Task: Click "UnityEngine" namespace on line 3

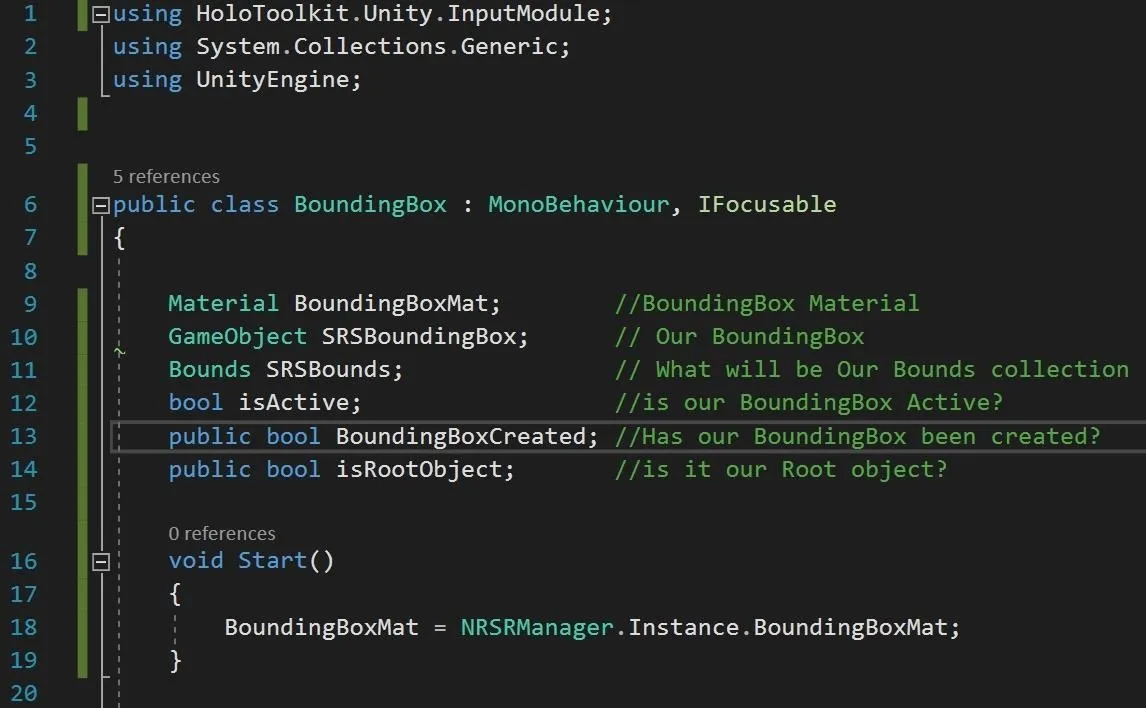Action: pyautogui.click(x=273, y=80)
